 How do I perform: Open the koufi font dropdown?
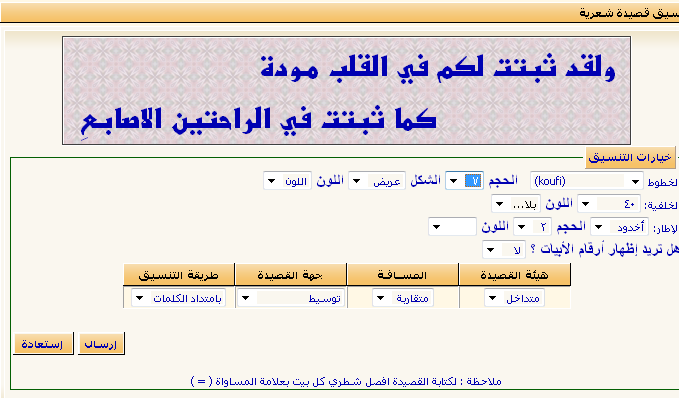point(587,181)
